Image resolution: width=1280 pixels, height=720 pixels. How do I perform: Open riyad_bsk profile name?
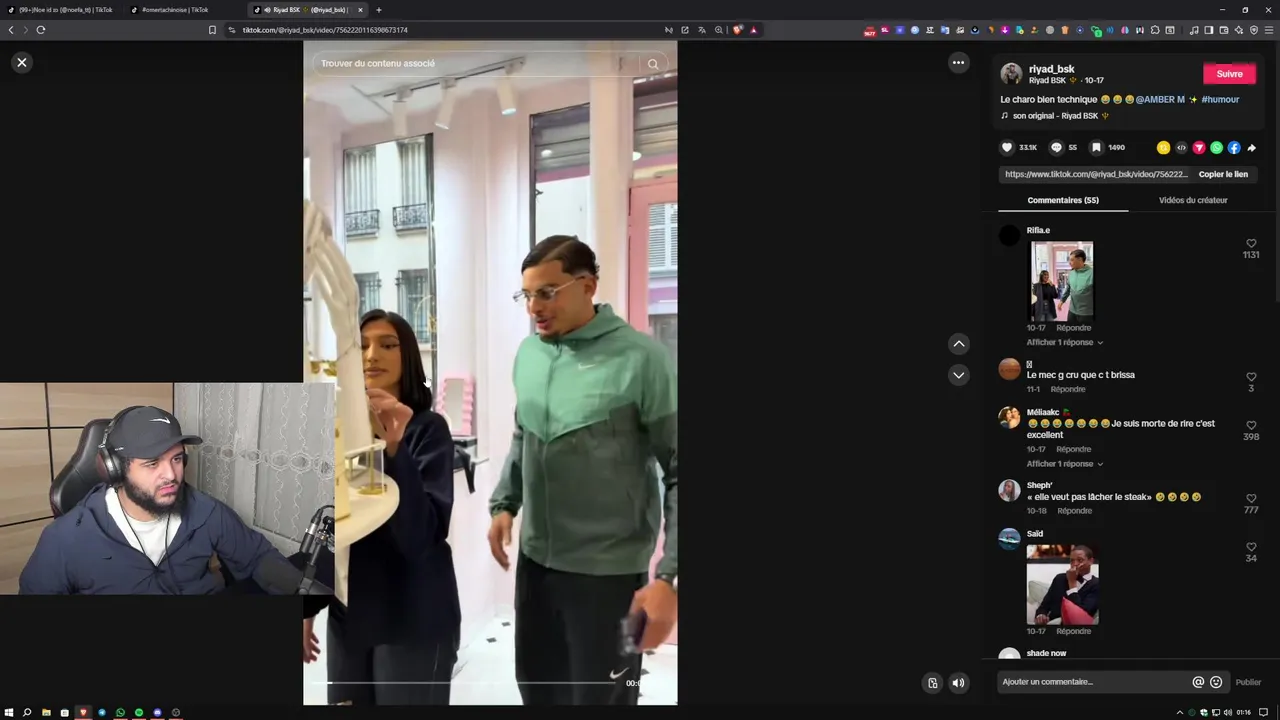1051,69
